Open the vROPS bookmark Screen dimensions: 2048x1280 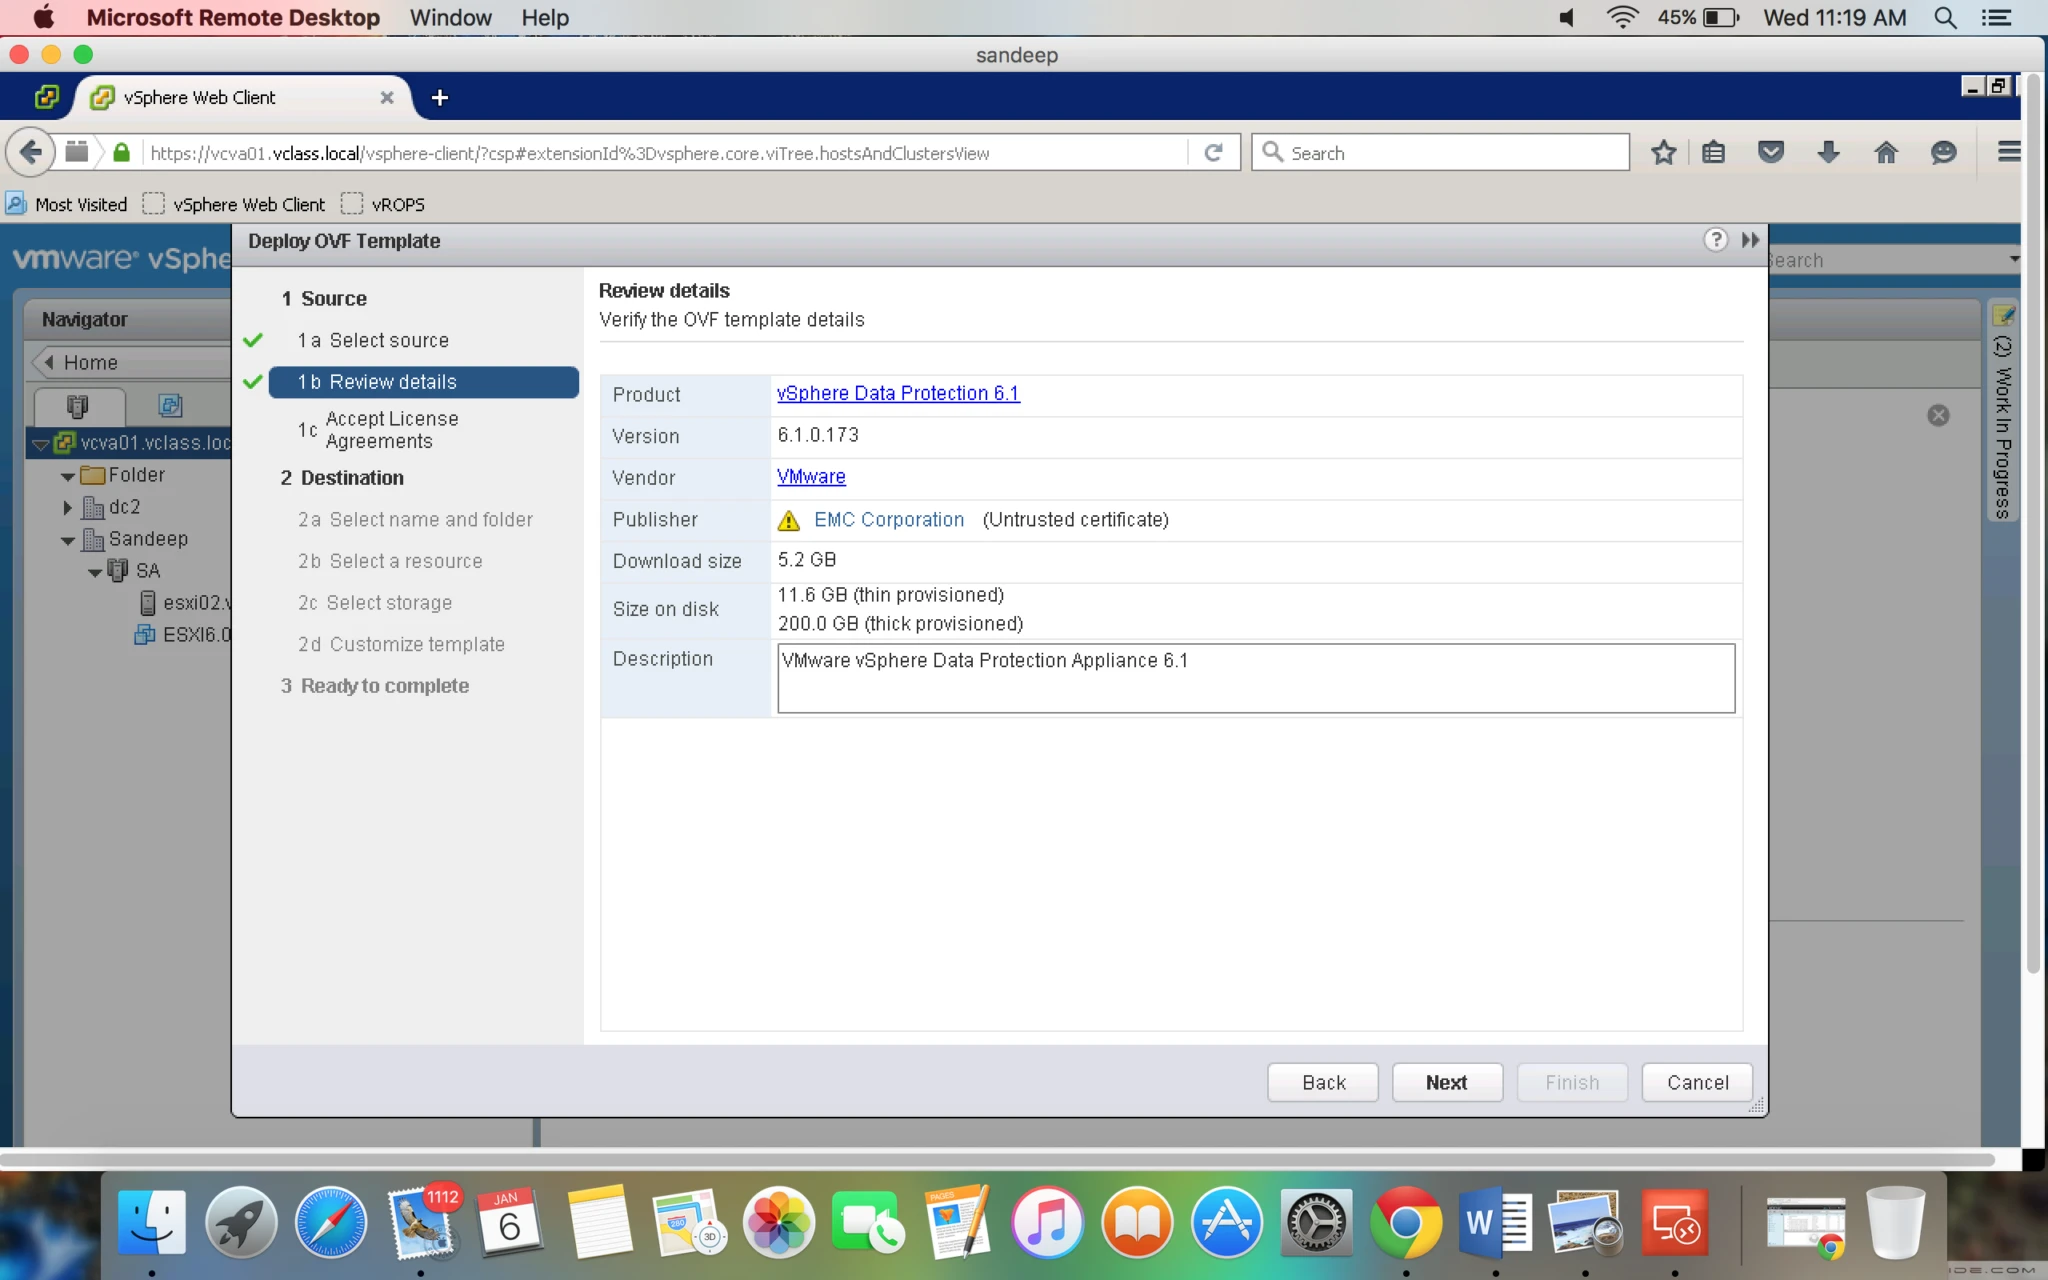pos(384,204)
